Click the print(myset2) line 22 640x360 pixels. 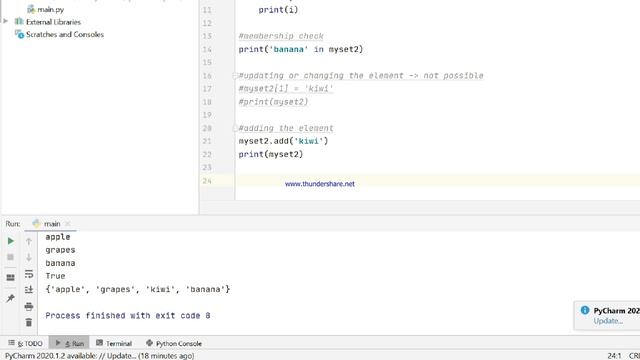tap(271, 154)
